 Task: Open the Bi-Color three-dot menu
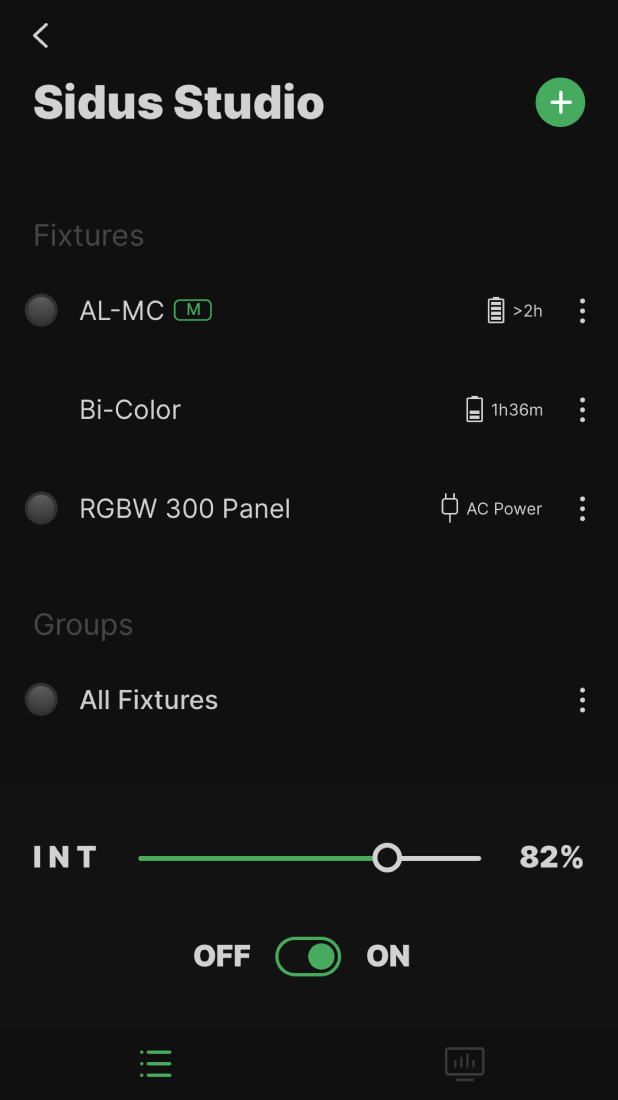582,410
